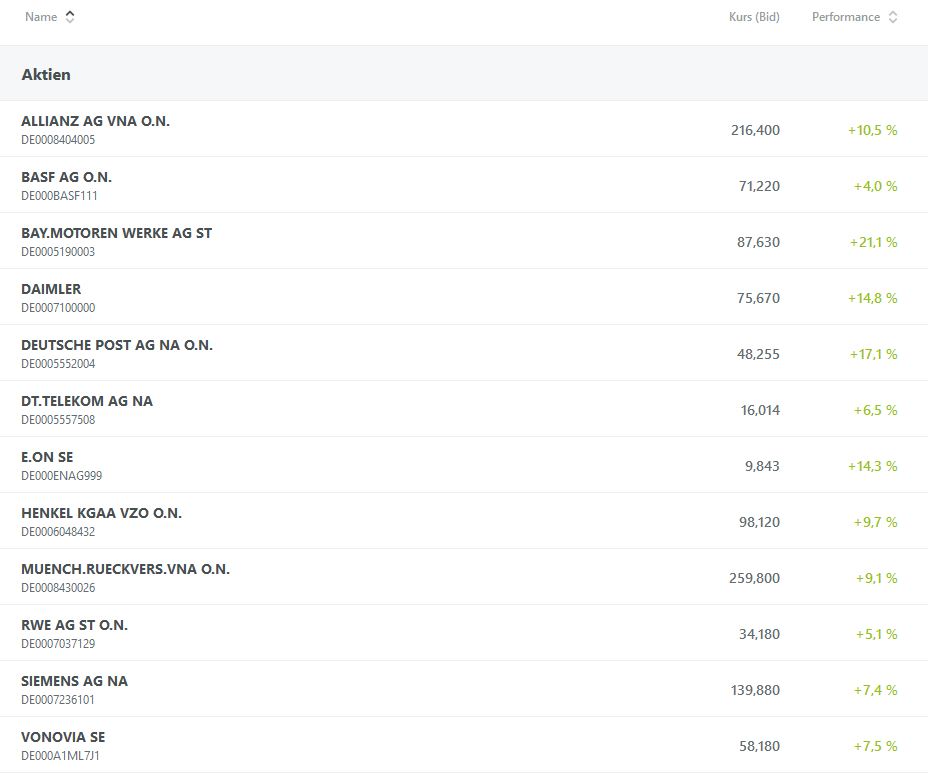The image size is (928, 775).
Task: Click the sort arrows beside Performance
Action: pos(893,17)
